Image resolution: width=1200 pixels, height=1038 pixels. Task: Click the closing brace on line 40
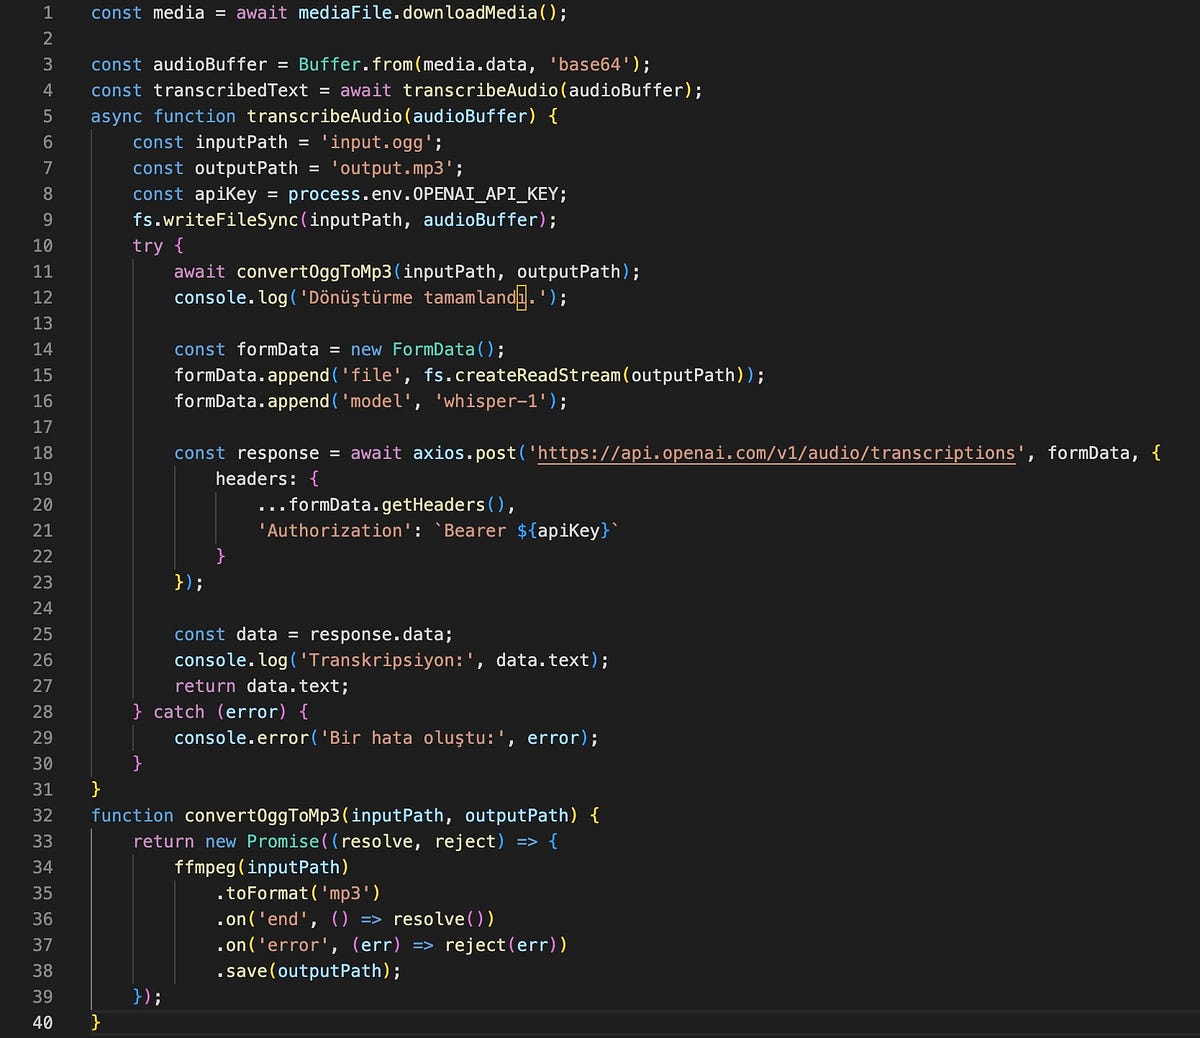click(96, 1023)
